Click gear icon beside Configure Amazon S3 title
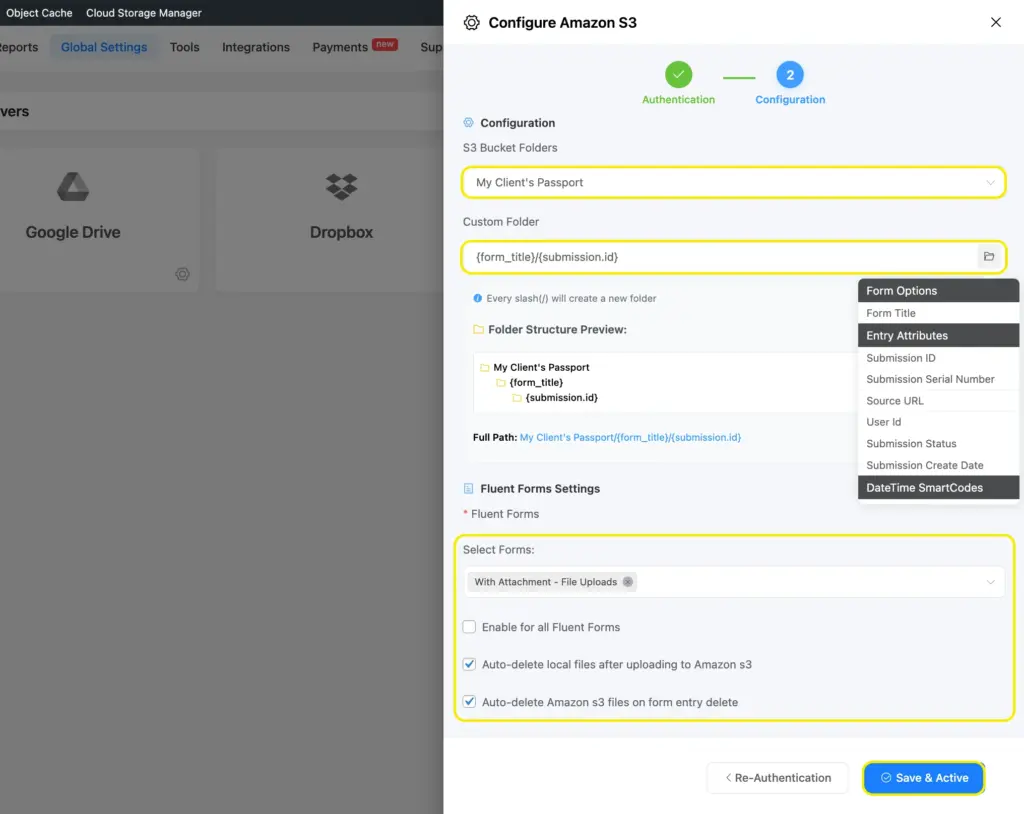 [472, 22]
